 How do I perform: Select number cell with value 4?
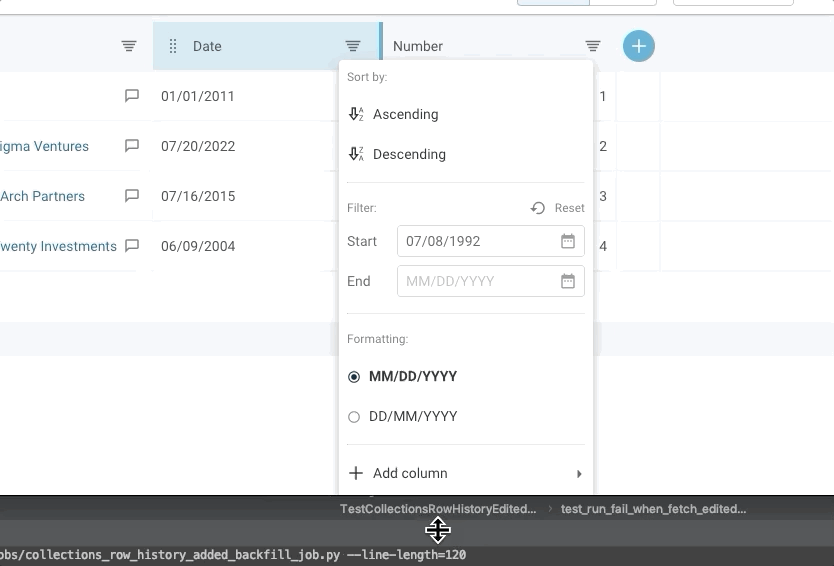pos(603,246)
